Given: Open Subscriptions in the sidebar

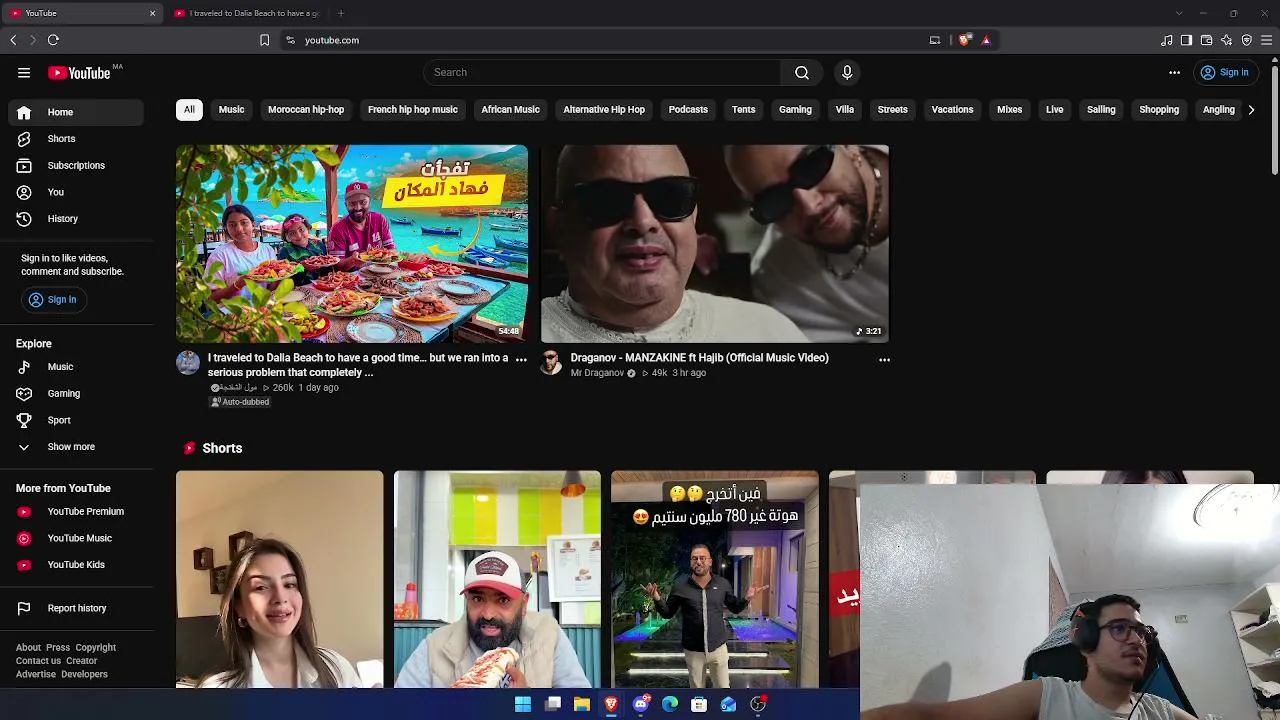Looking at the screenshot, I should (x=76, y=165).
